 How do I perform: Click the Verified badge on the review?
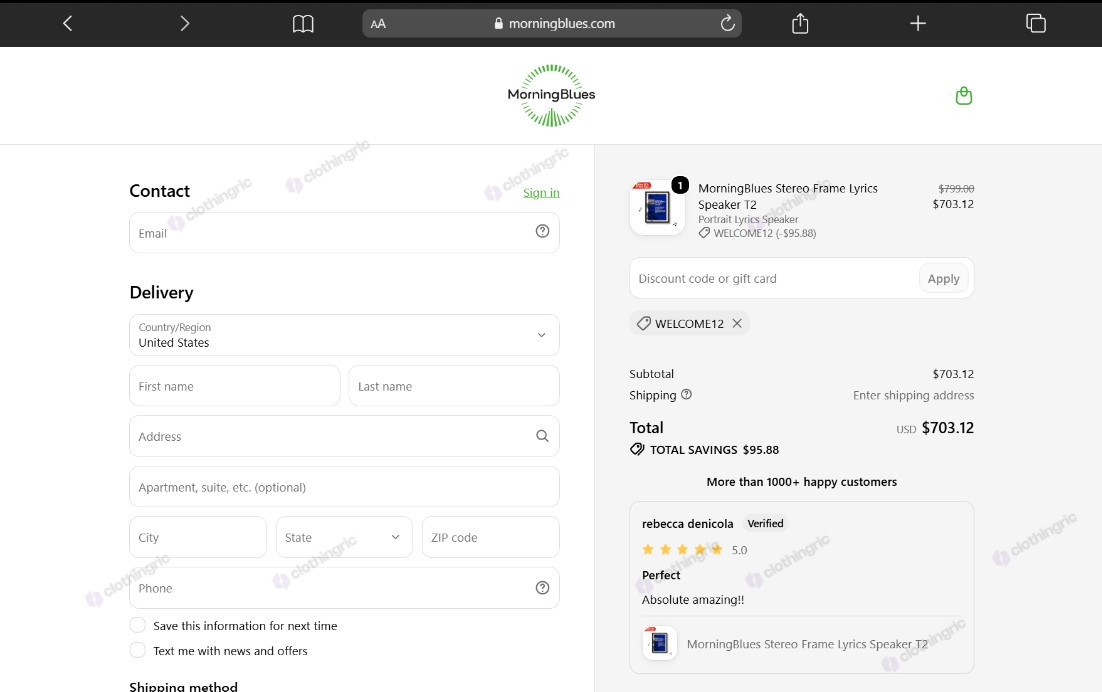click(765, 523)
